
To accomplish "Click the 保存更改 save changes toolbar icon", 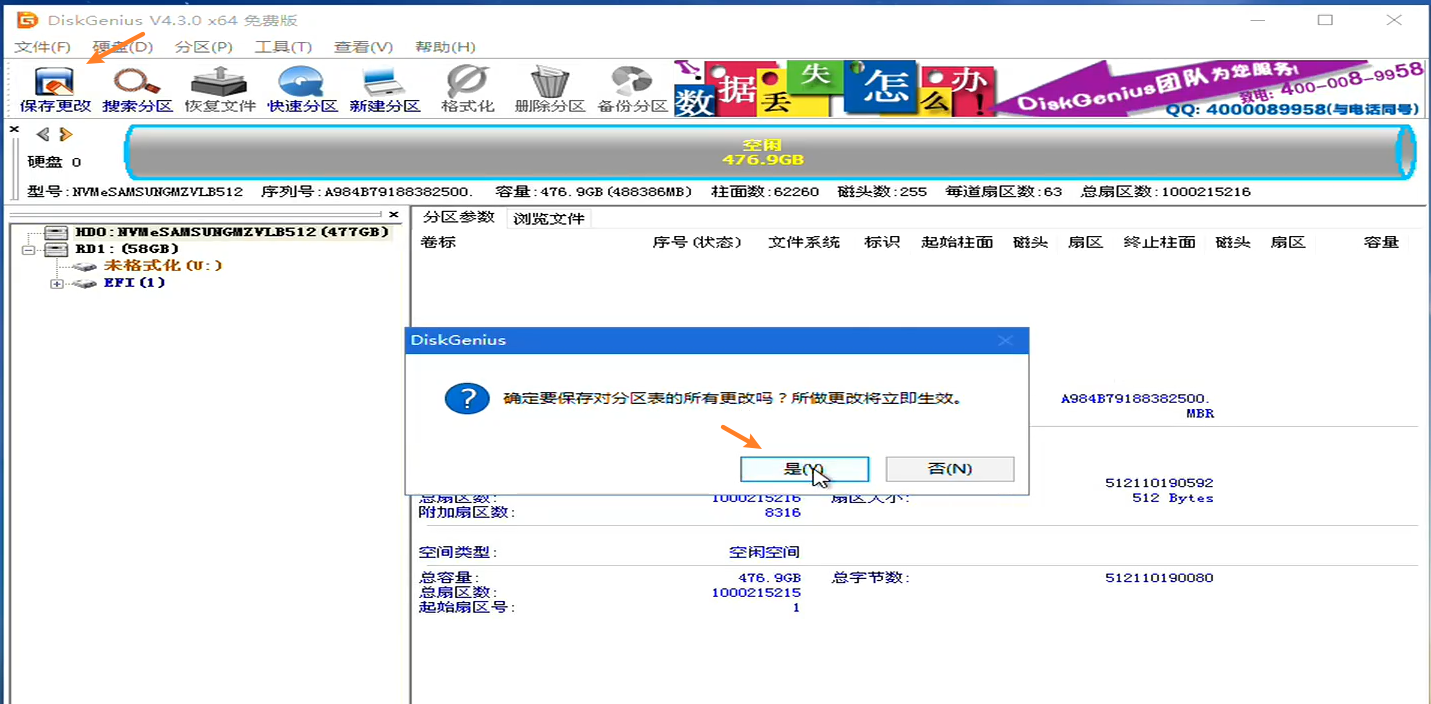I will pyautogui.click(x=55, y=89).
